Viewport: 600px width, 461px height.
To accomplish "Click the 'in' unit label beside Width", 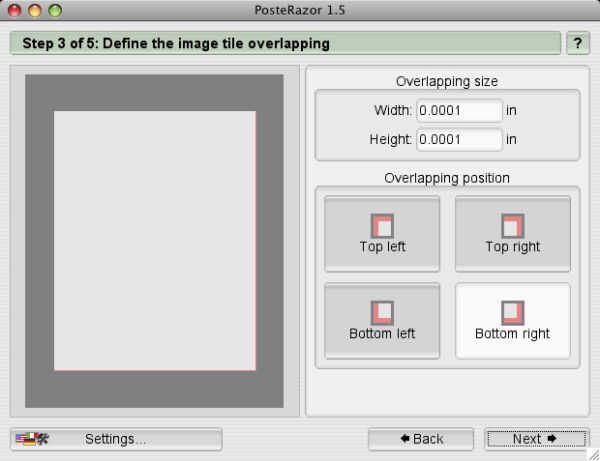I will coord(511,111).
